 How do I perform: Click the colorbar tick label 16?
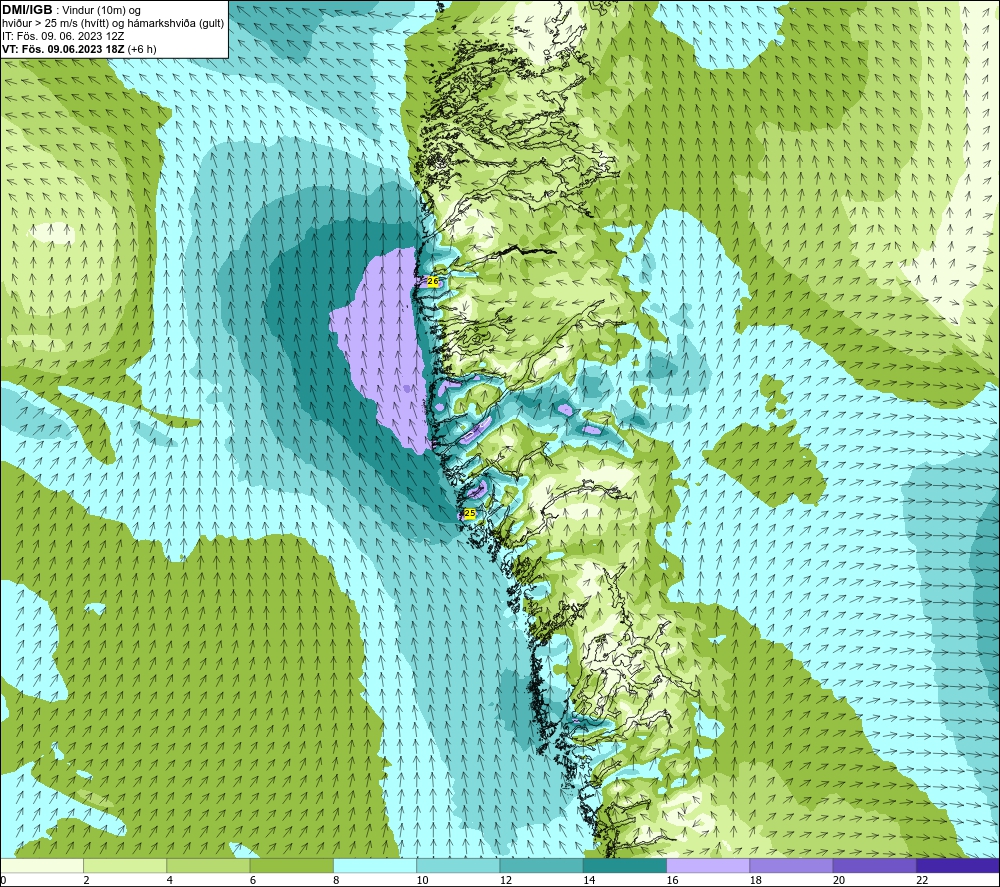tap(673, 880)
